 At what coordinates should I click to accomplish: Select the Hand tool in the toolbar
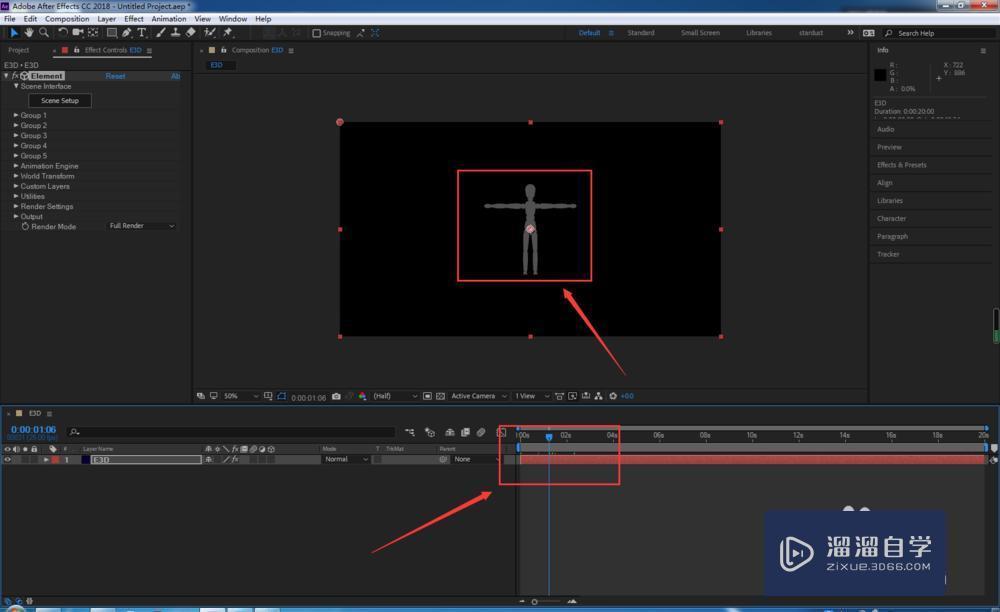click(29, 32)
